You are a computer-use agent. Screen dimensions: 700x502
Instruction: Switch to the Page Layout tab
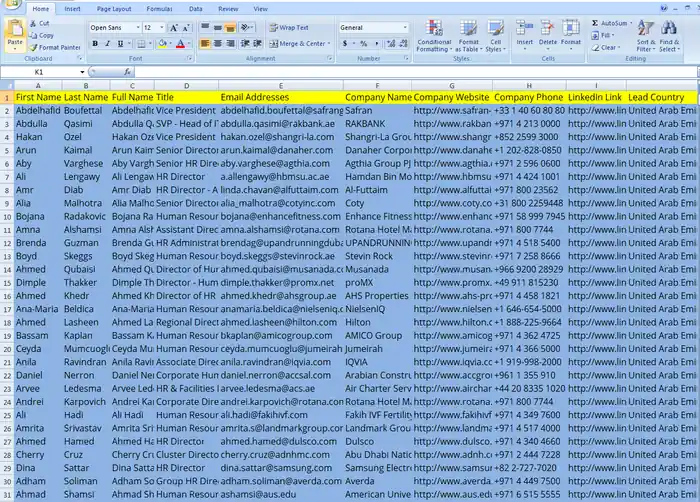[114, 9]
